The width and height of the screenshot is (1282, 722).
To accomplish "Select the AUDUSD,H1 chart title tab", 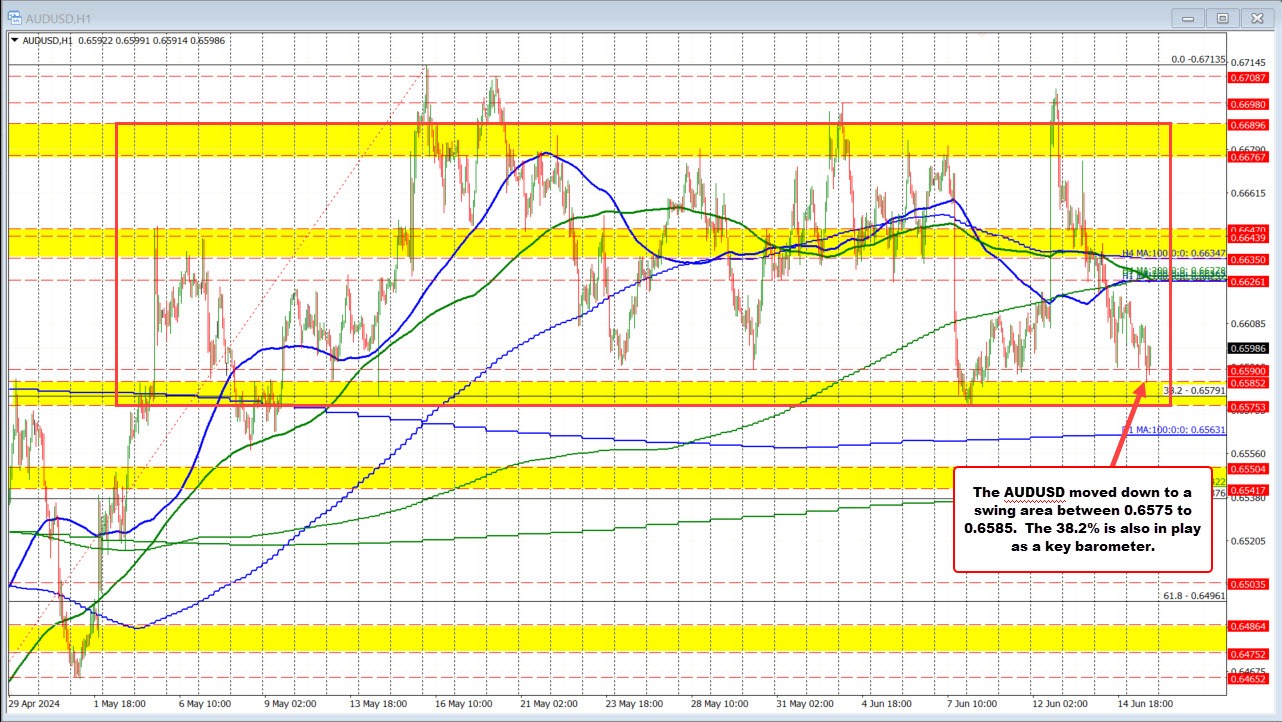I will click(58, 17).
